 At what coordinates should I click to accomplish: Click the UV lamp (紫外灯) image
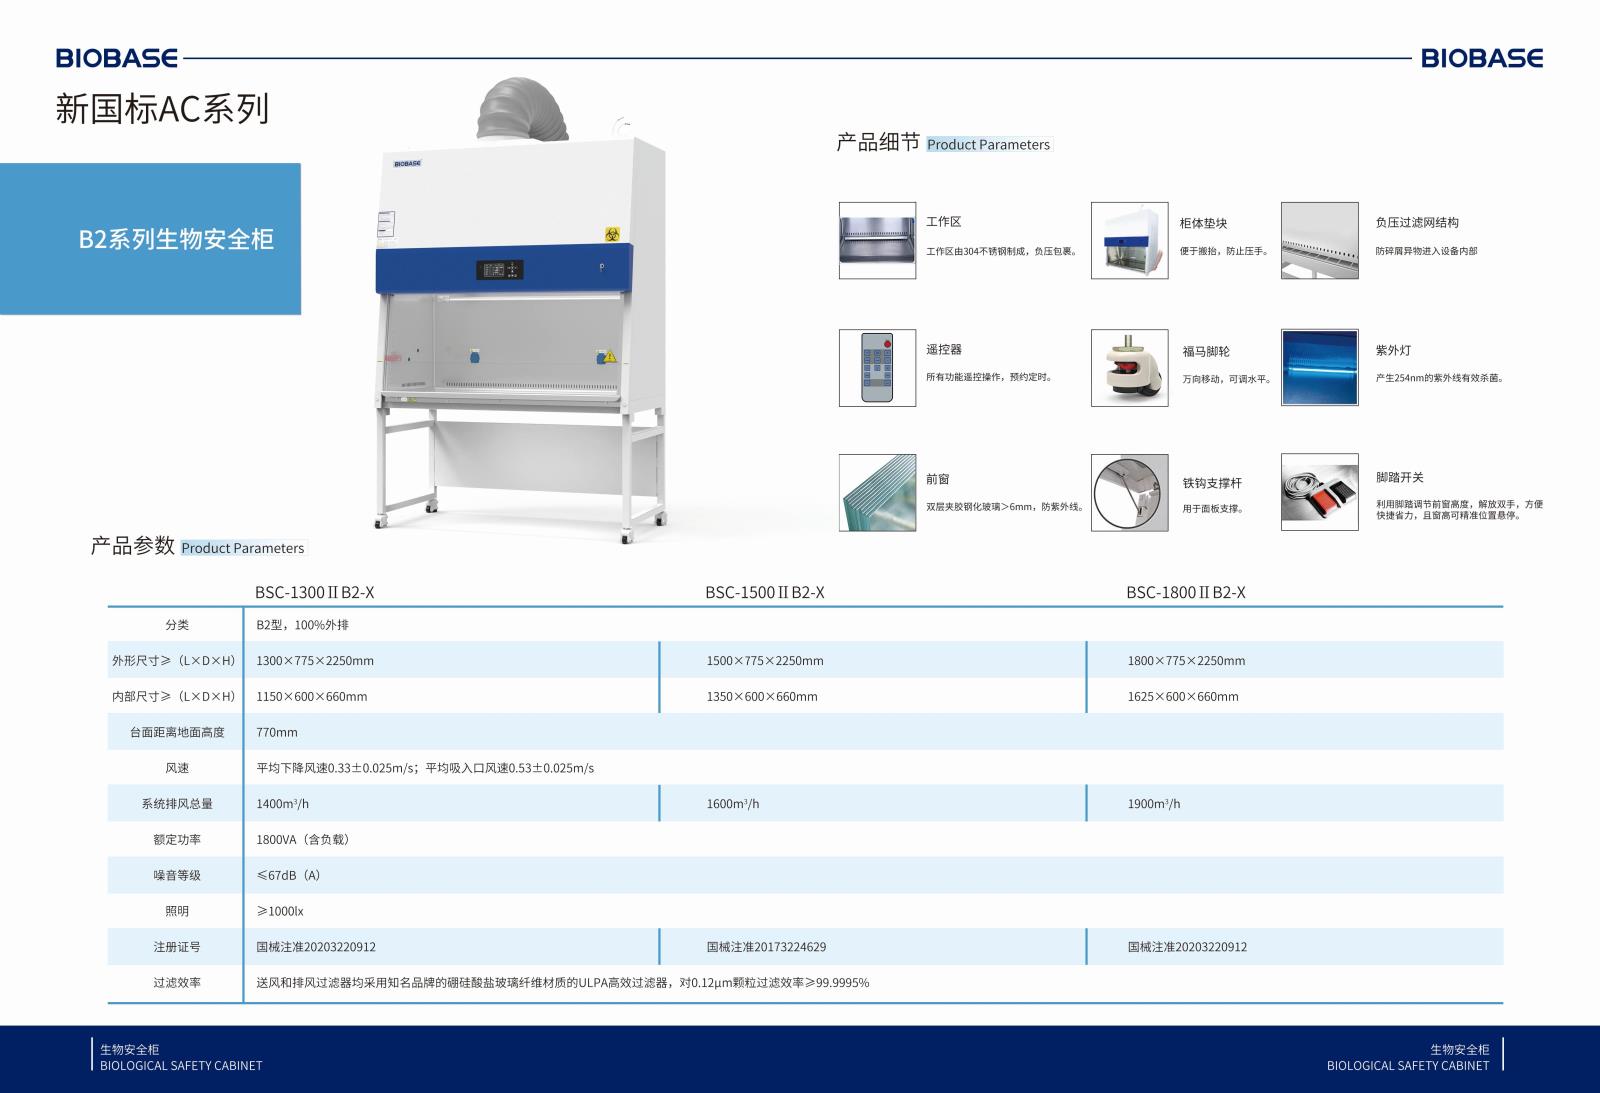point(1319,368)
